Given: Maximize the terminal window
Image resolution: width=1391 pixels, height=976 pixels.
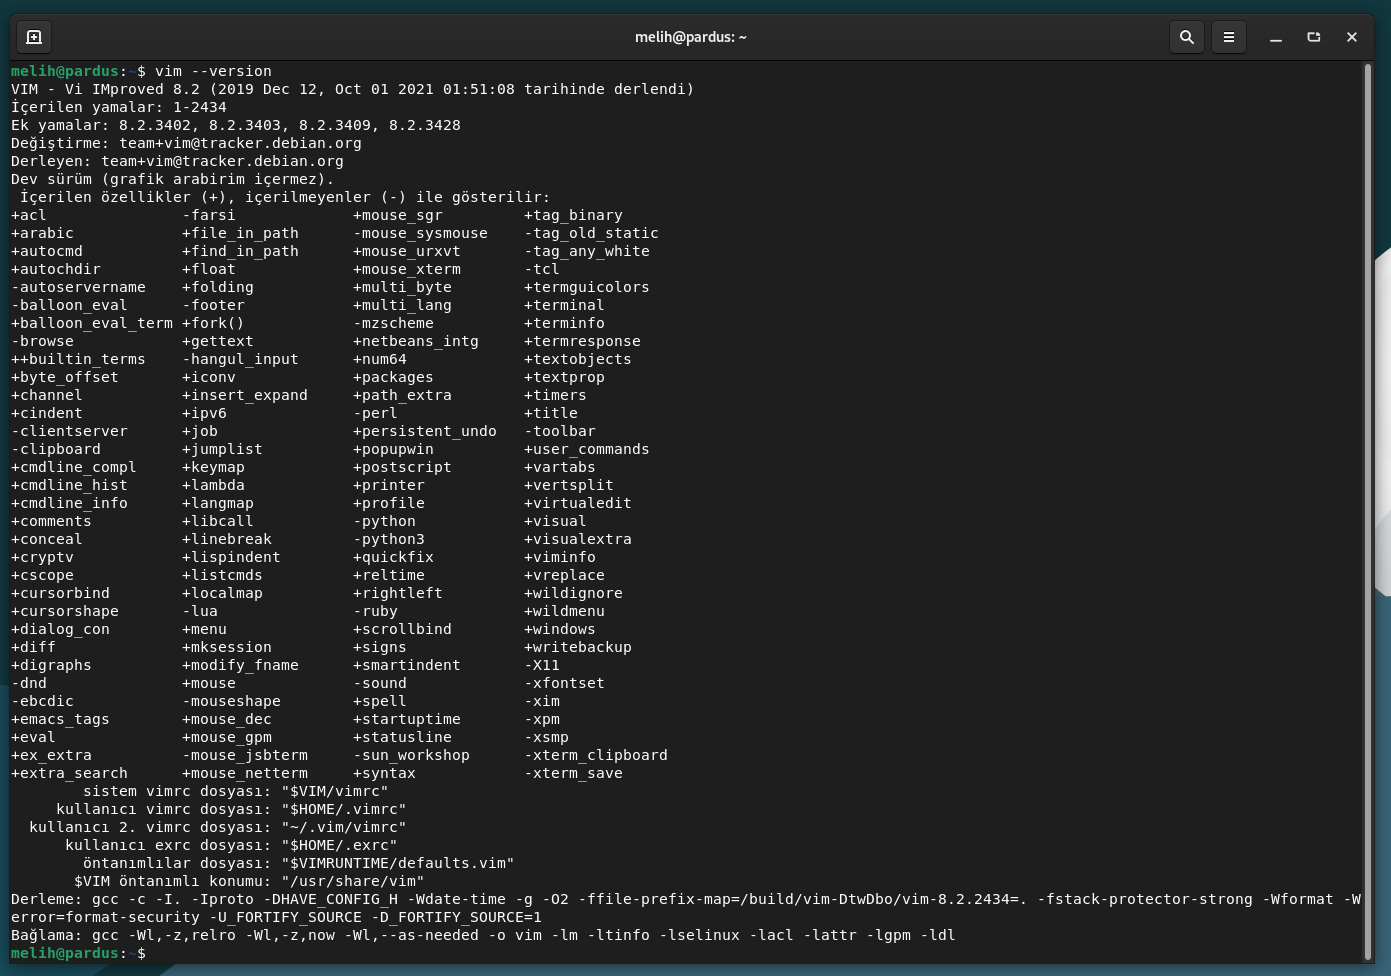Looking at the screenshot, I should click(1314, 37).
